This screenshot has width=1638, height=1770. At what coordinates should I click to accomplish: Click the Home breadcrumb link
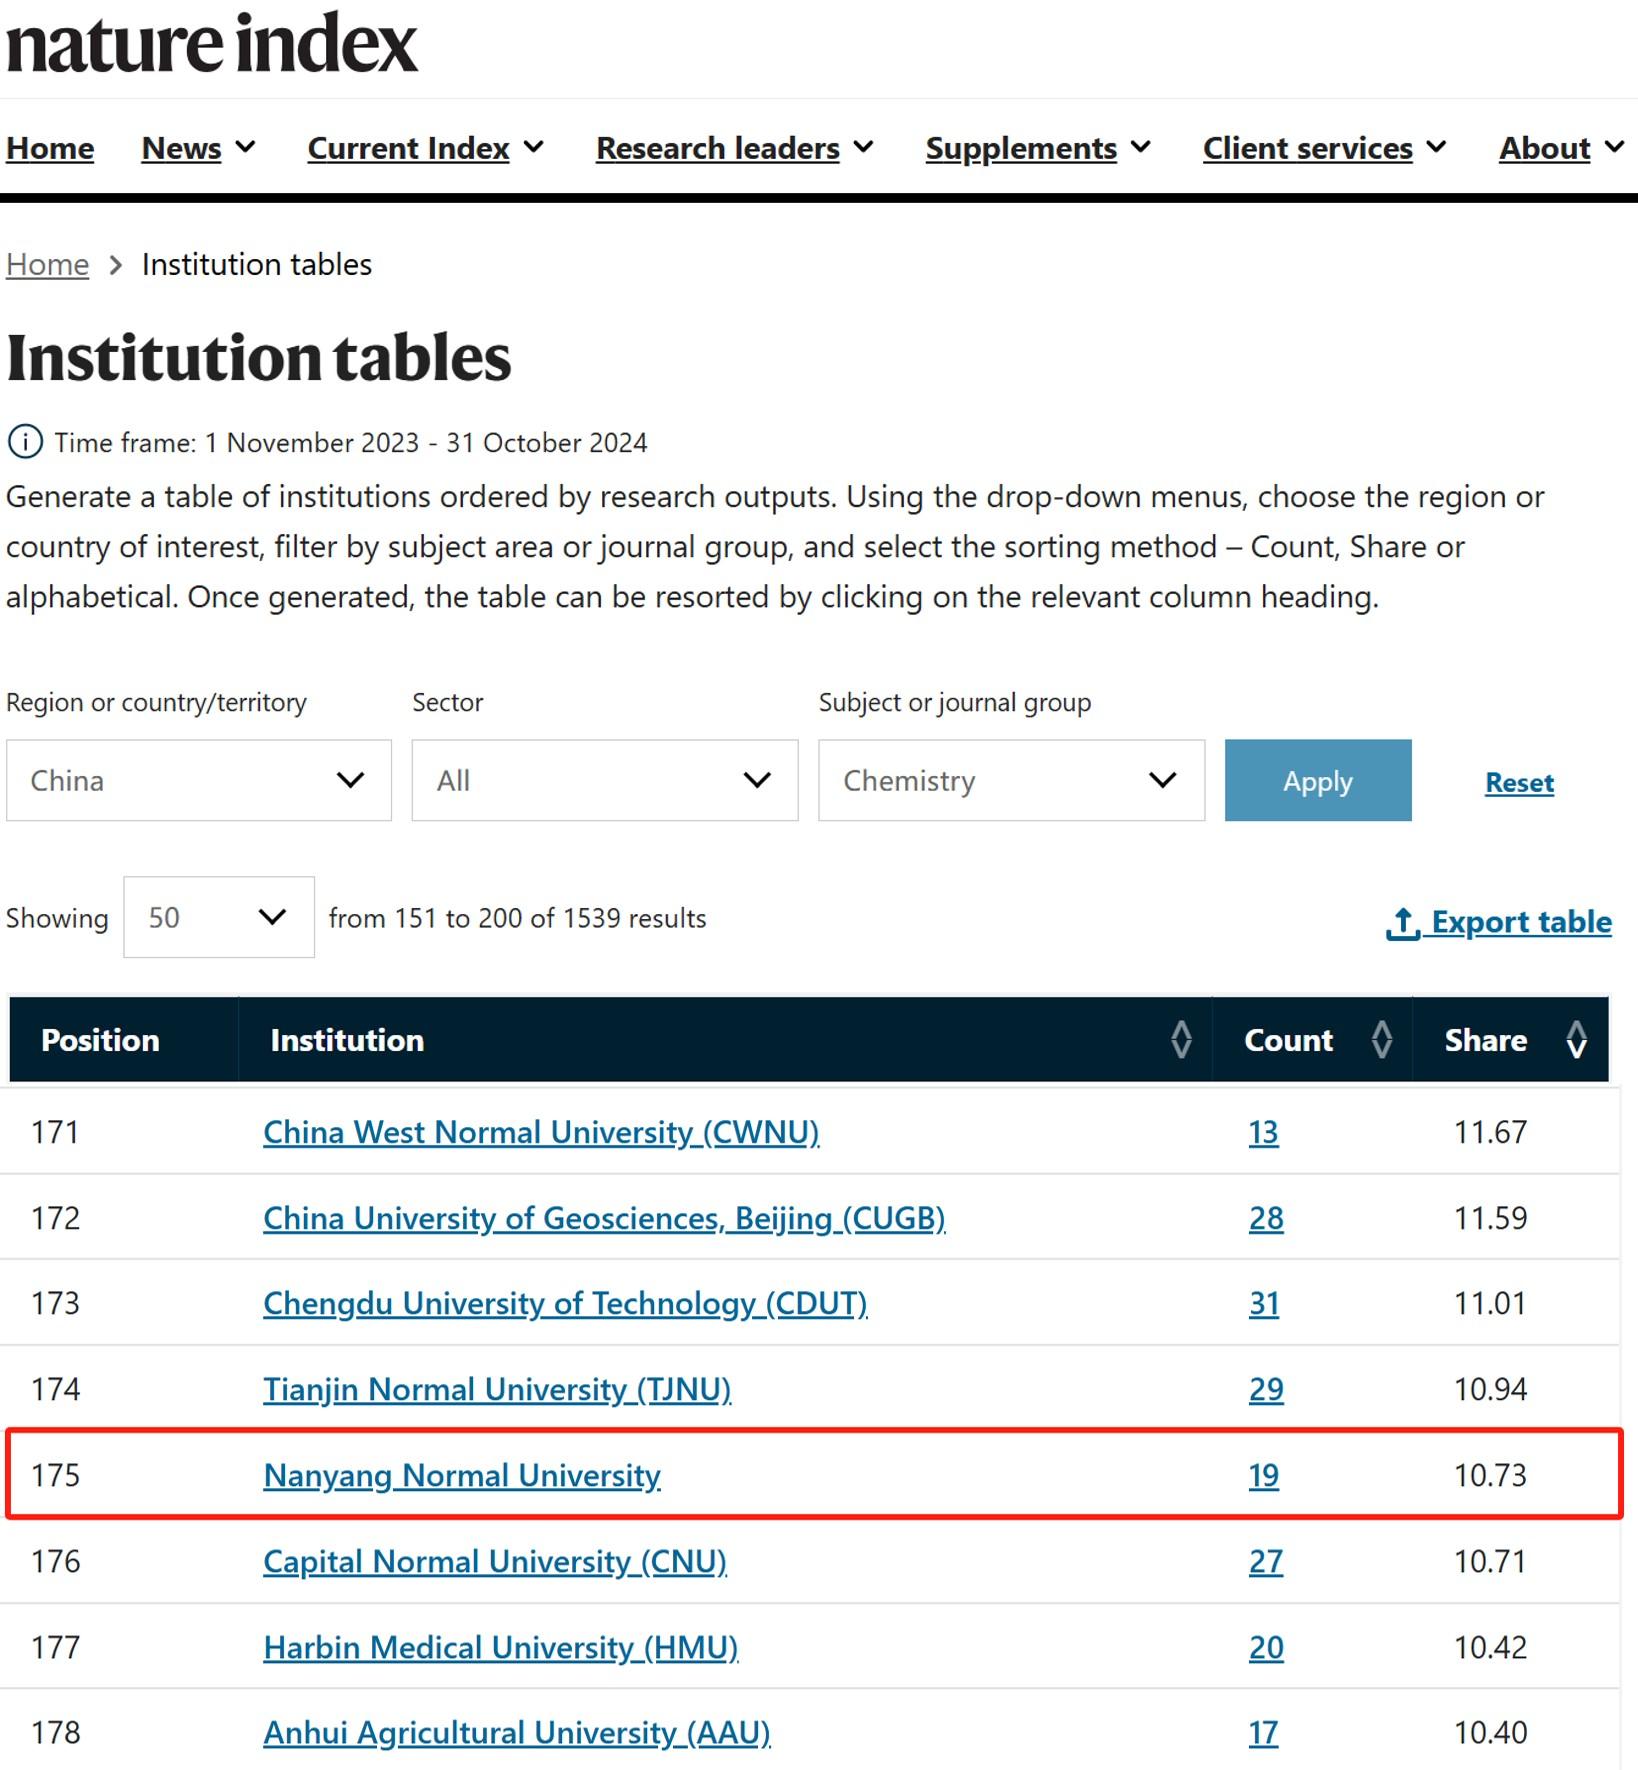47,264
